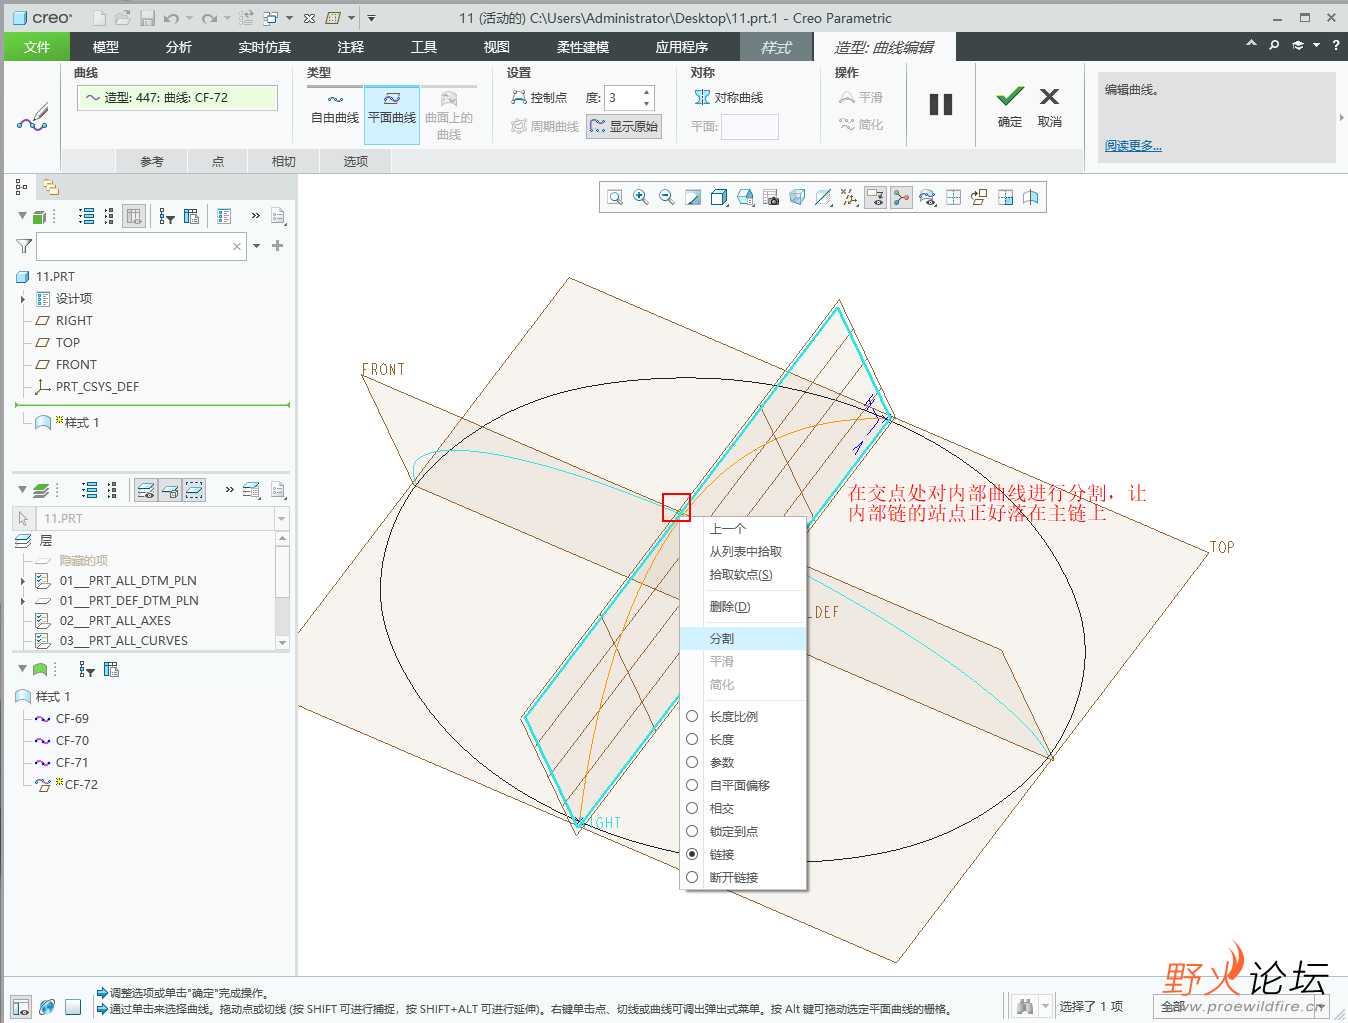This screenshot has width=1348, height=1023.
Task: Choose 删除(D) in context menu
Action: [742, 607]
